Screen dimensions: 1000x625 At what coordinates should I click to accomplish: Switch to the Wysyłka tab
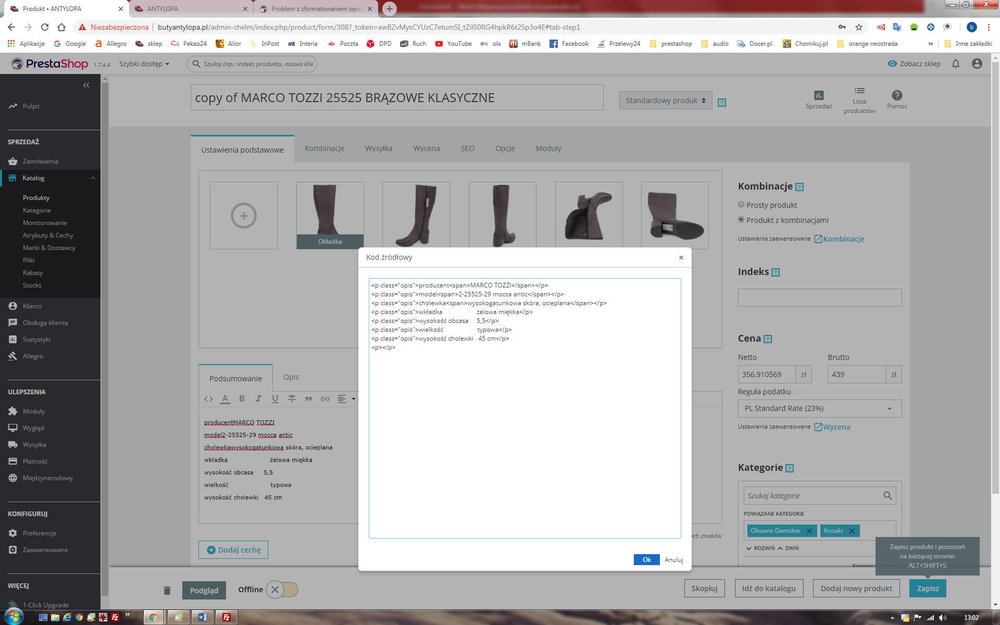378,149
